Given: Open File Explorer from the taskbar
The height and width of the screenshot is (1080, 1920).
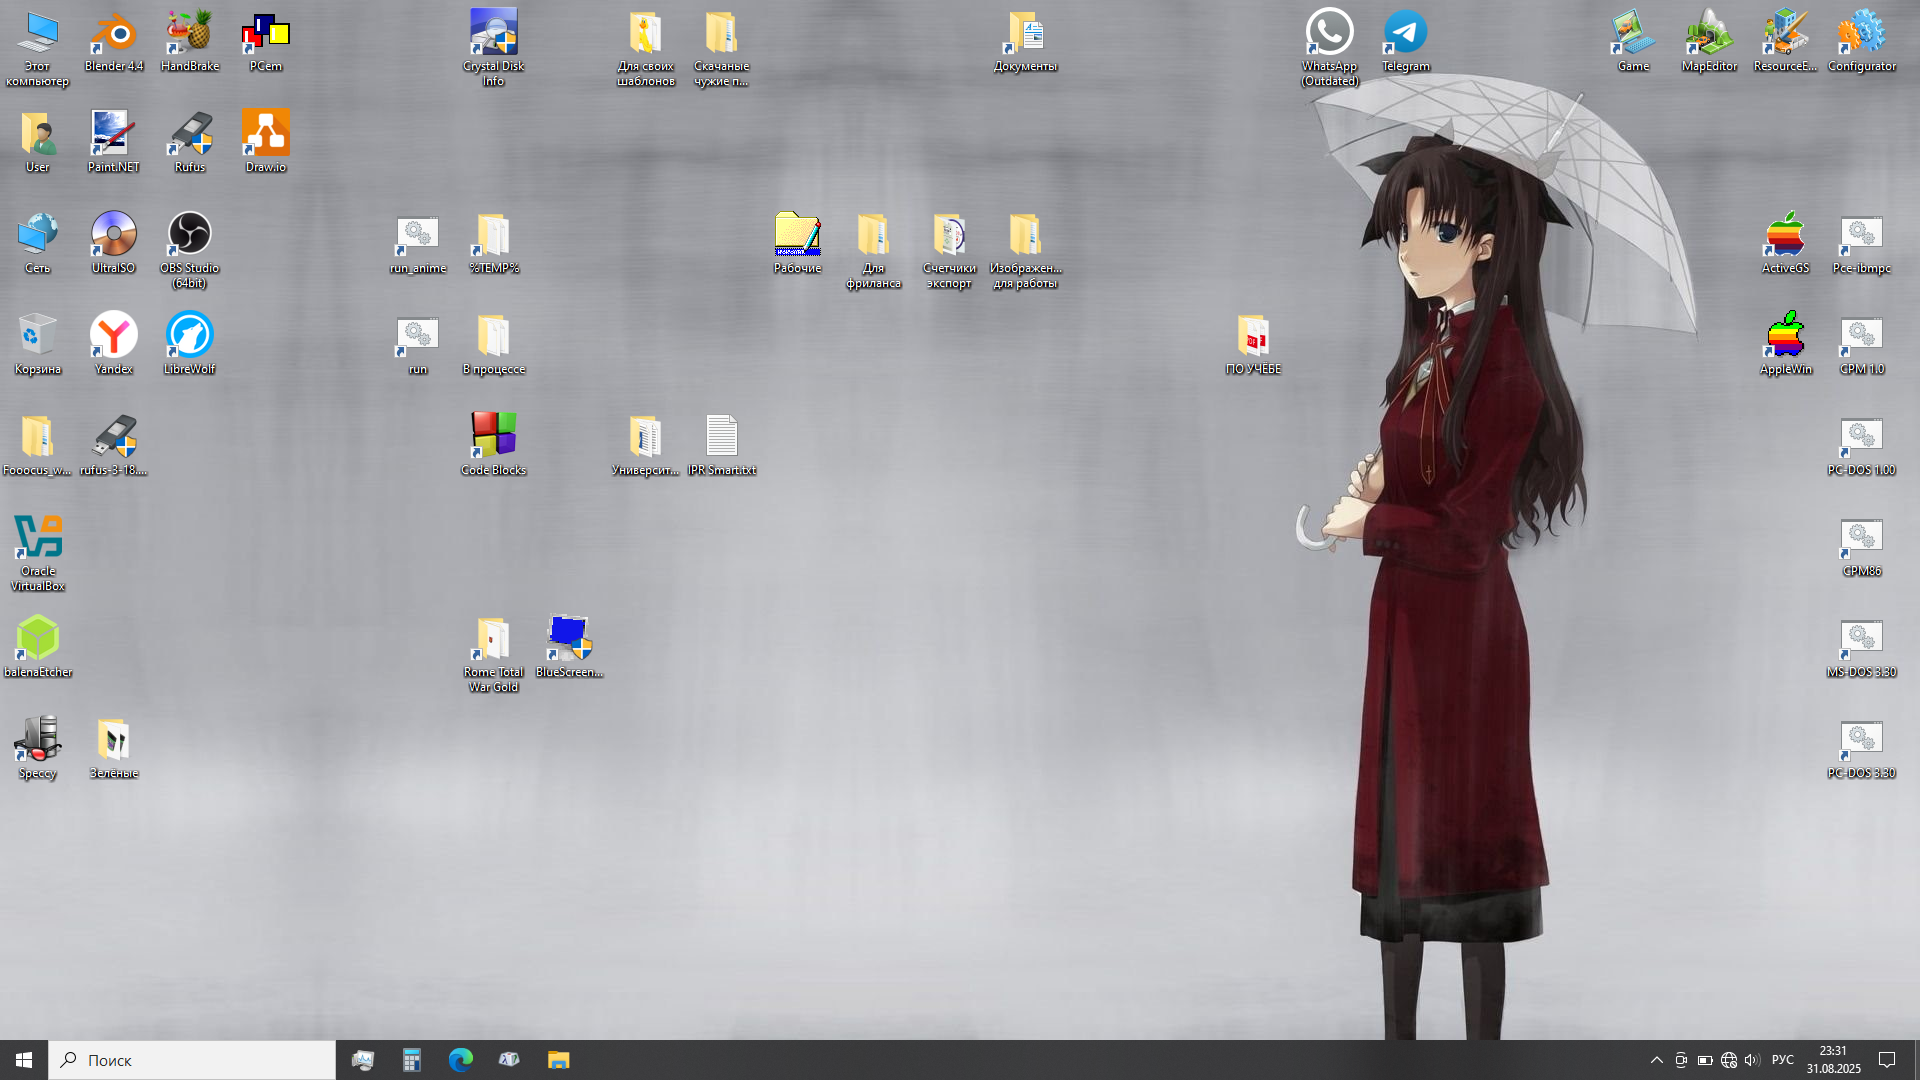Looking at the screenshot, I should point(558,1060).
